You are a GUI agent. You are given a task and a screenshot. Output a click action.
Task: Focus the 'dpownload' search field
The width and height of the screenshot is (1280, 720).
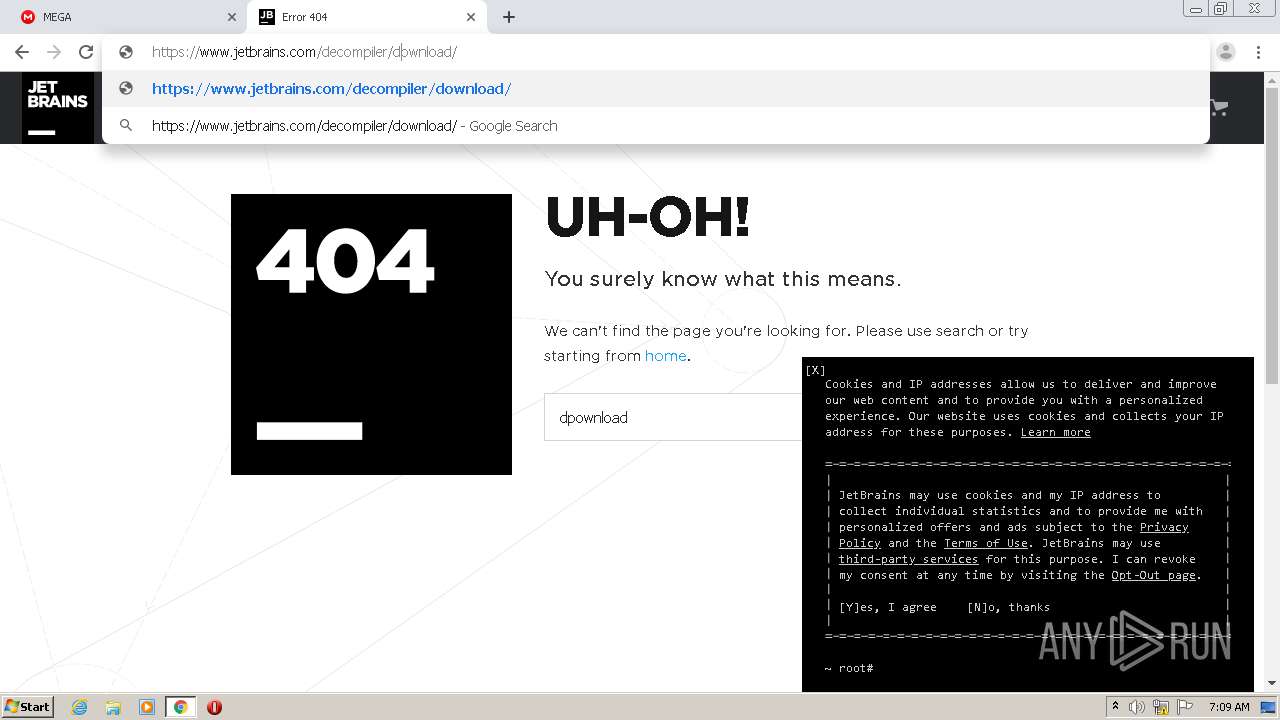pos(673,417)
